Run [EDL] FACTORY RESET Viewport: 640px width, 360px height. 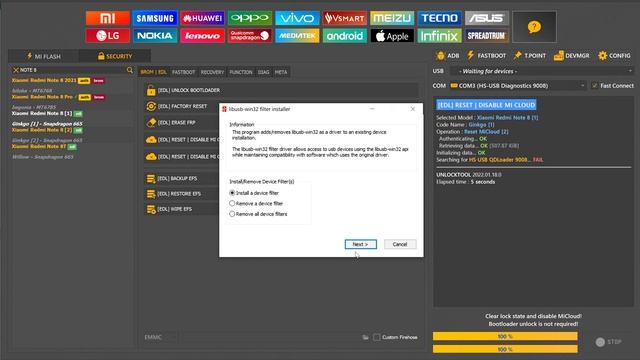182,107
